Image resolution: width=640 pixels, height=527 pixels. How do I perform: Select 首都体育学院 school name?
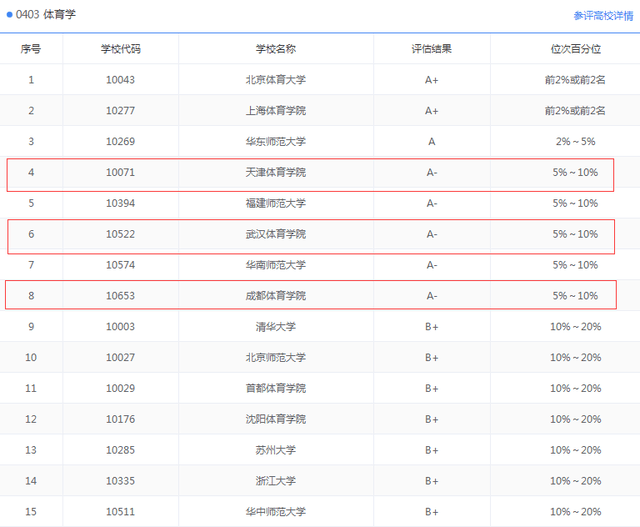point(276,388)
